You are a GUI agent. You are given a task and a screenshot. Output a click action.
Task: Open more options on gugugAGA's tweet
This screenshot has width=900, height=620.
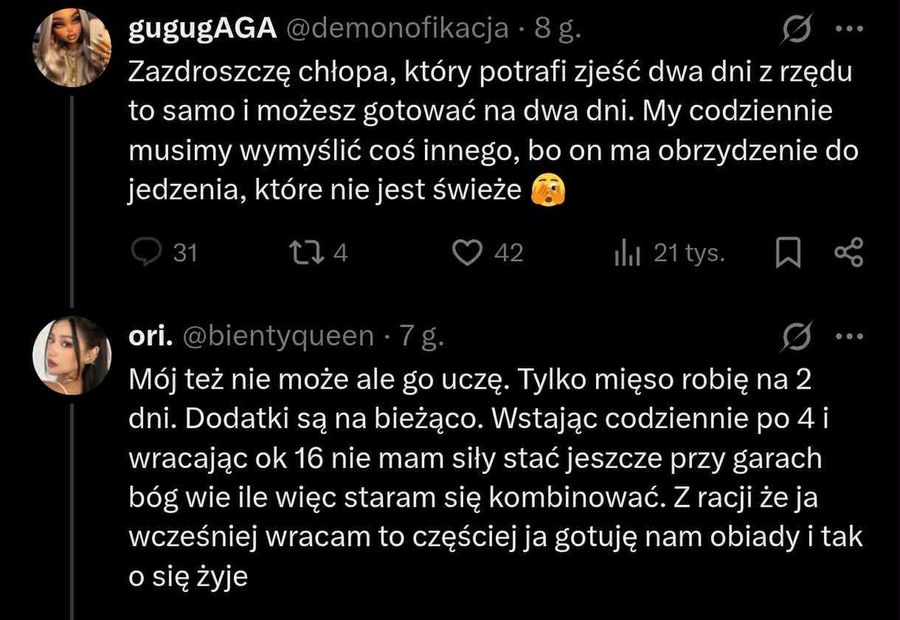point(848,30)
